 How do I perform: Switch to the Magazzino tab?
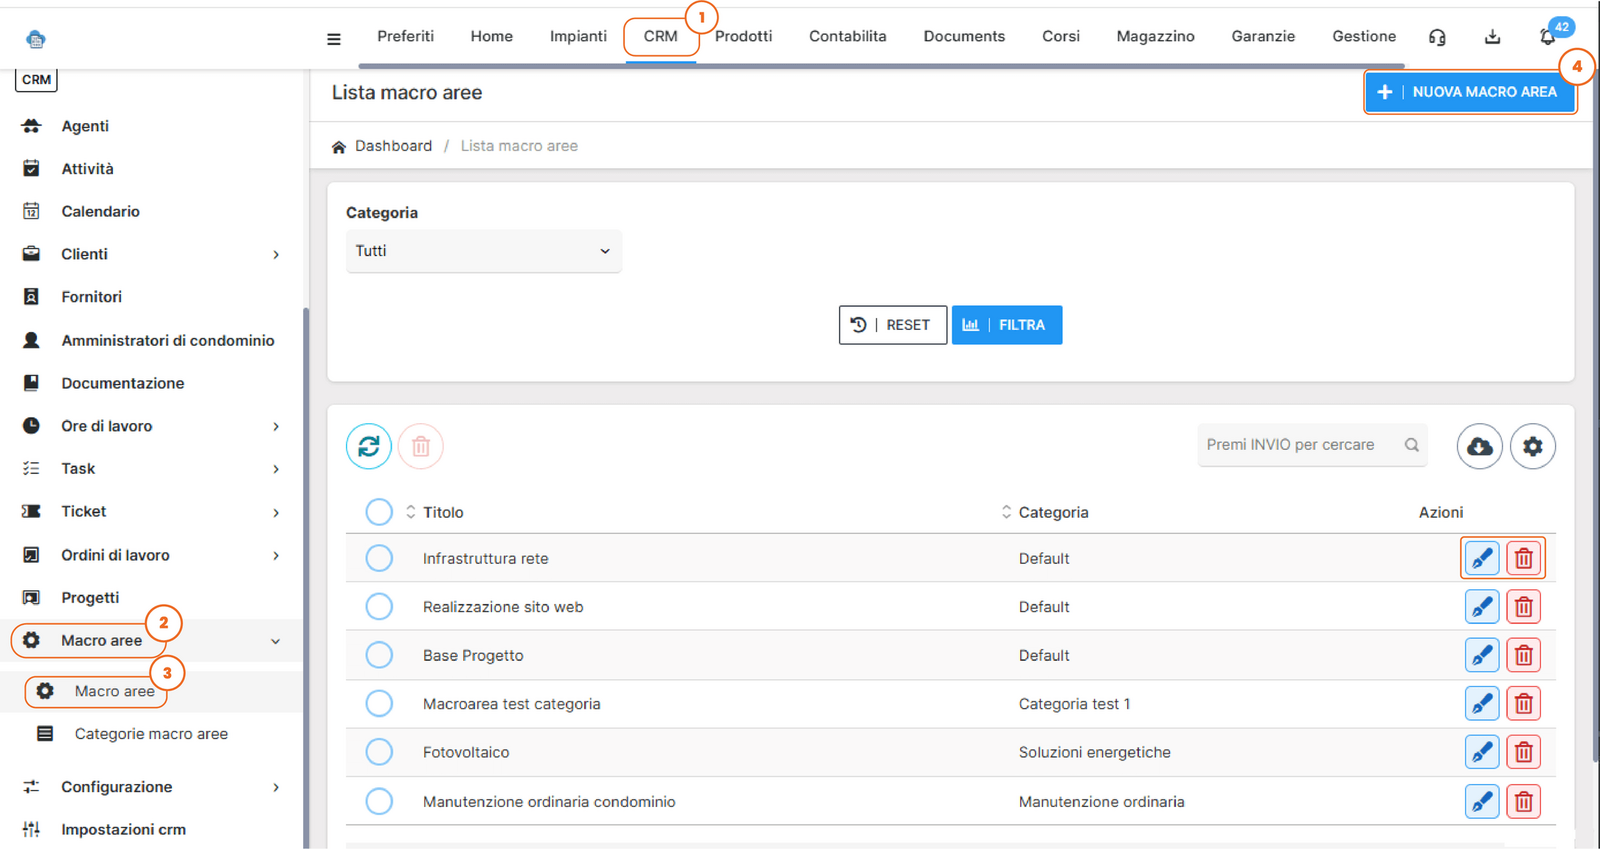(1155, 36)
